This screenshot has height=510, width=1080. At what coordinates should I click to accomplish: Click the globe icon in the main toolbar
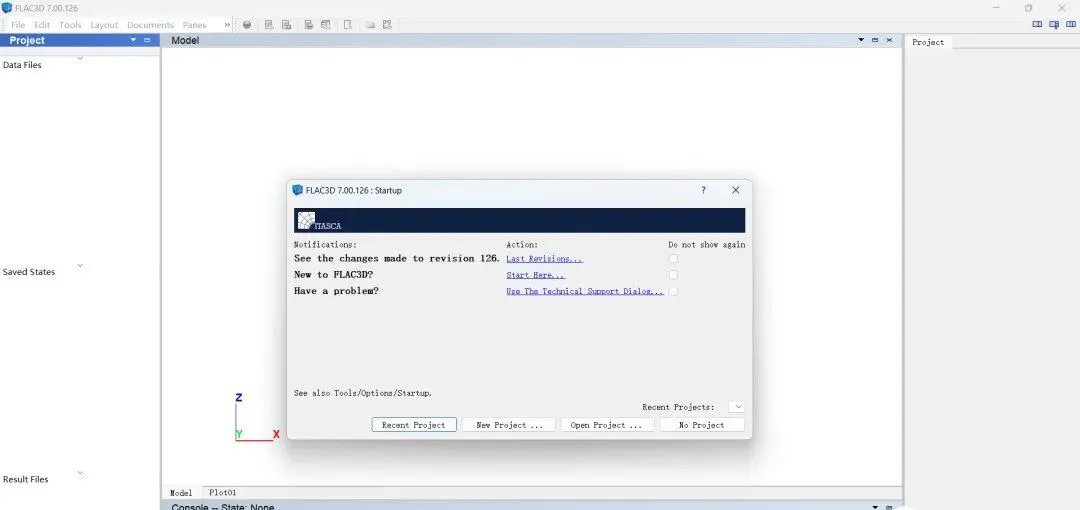click(247, 25)
